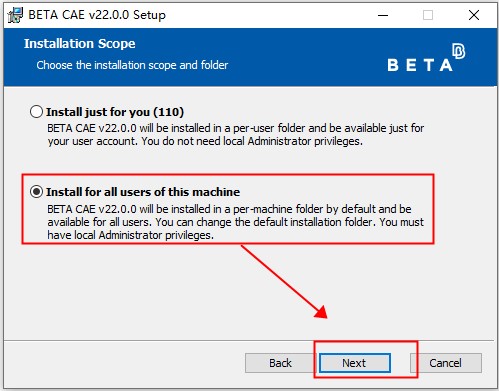Select 'Install for all users of this machine' radio
The width and height of the screenshot is (499, 391).
coord(36,192)
